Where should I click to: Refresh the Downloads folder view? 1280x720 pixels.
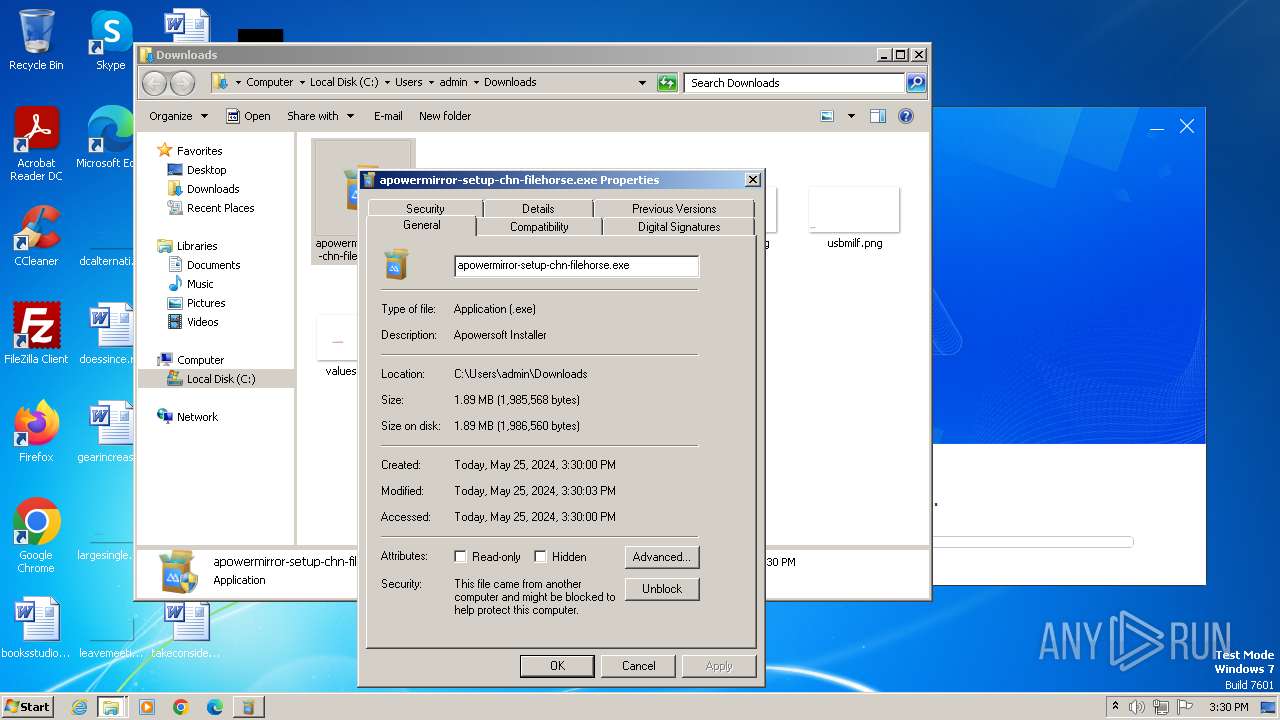point(667,83)
